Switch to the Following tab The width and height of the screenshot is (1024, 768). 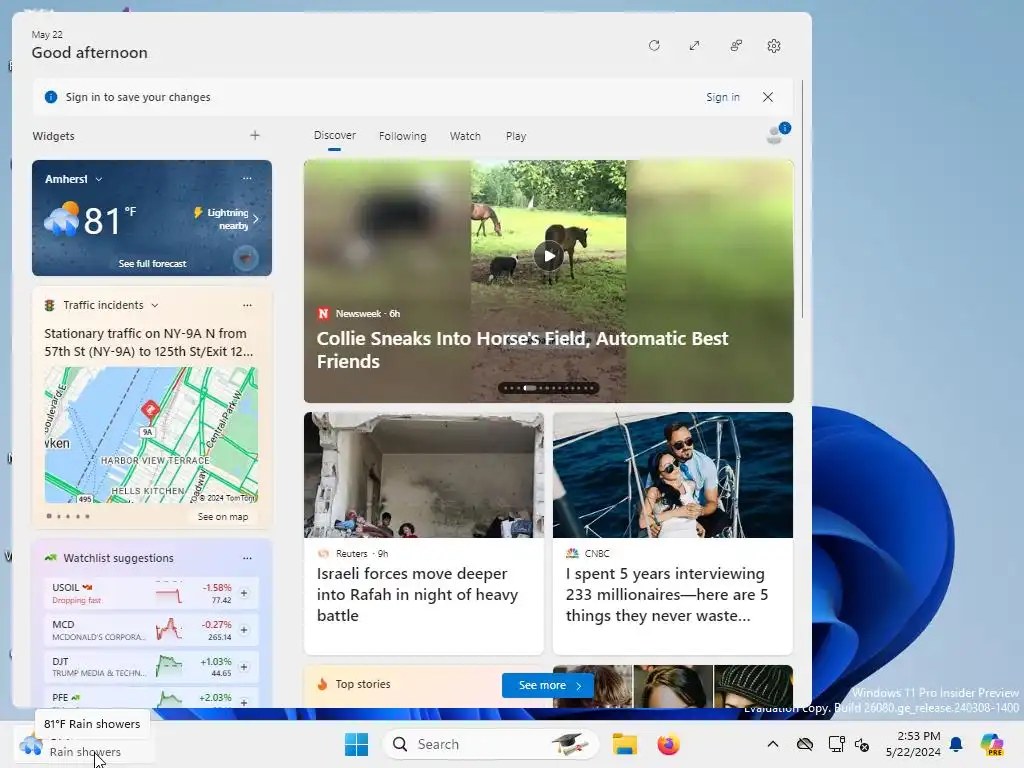402,136
